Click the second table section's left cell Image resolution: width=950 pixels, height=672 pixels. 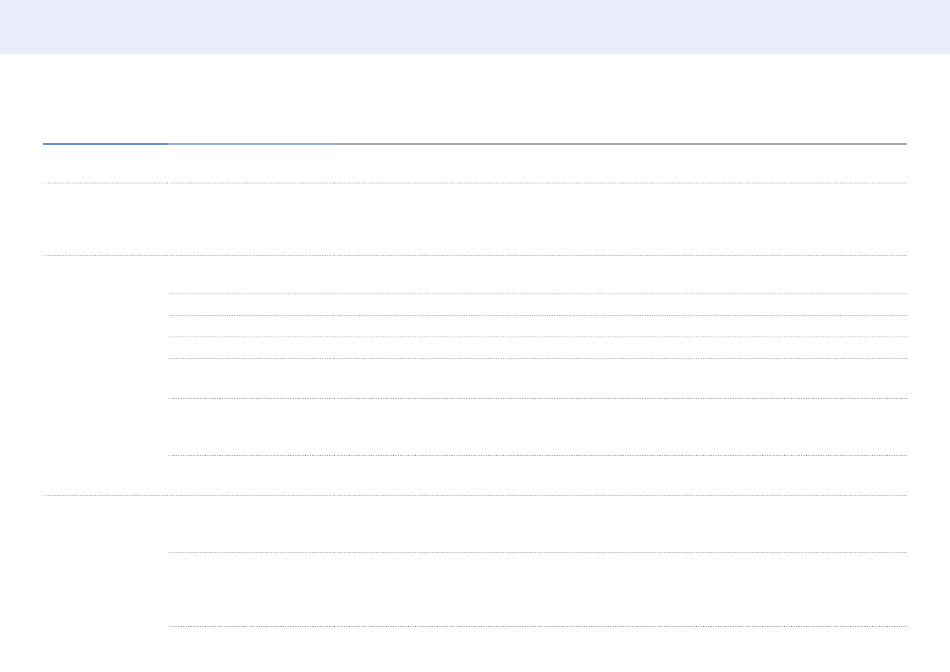105,375
